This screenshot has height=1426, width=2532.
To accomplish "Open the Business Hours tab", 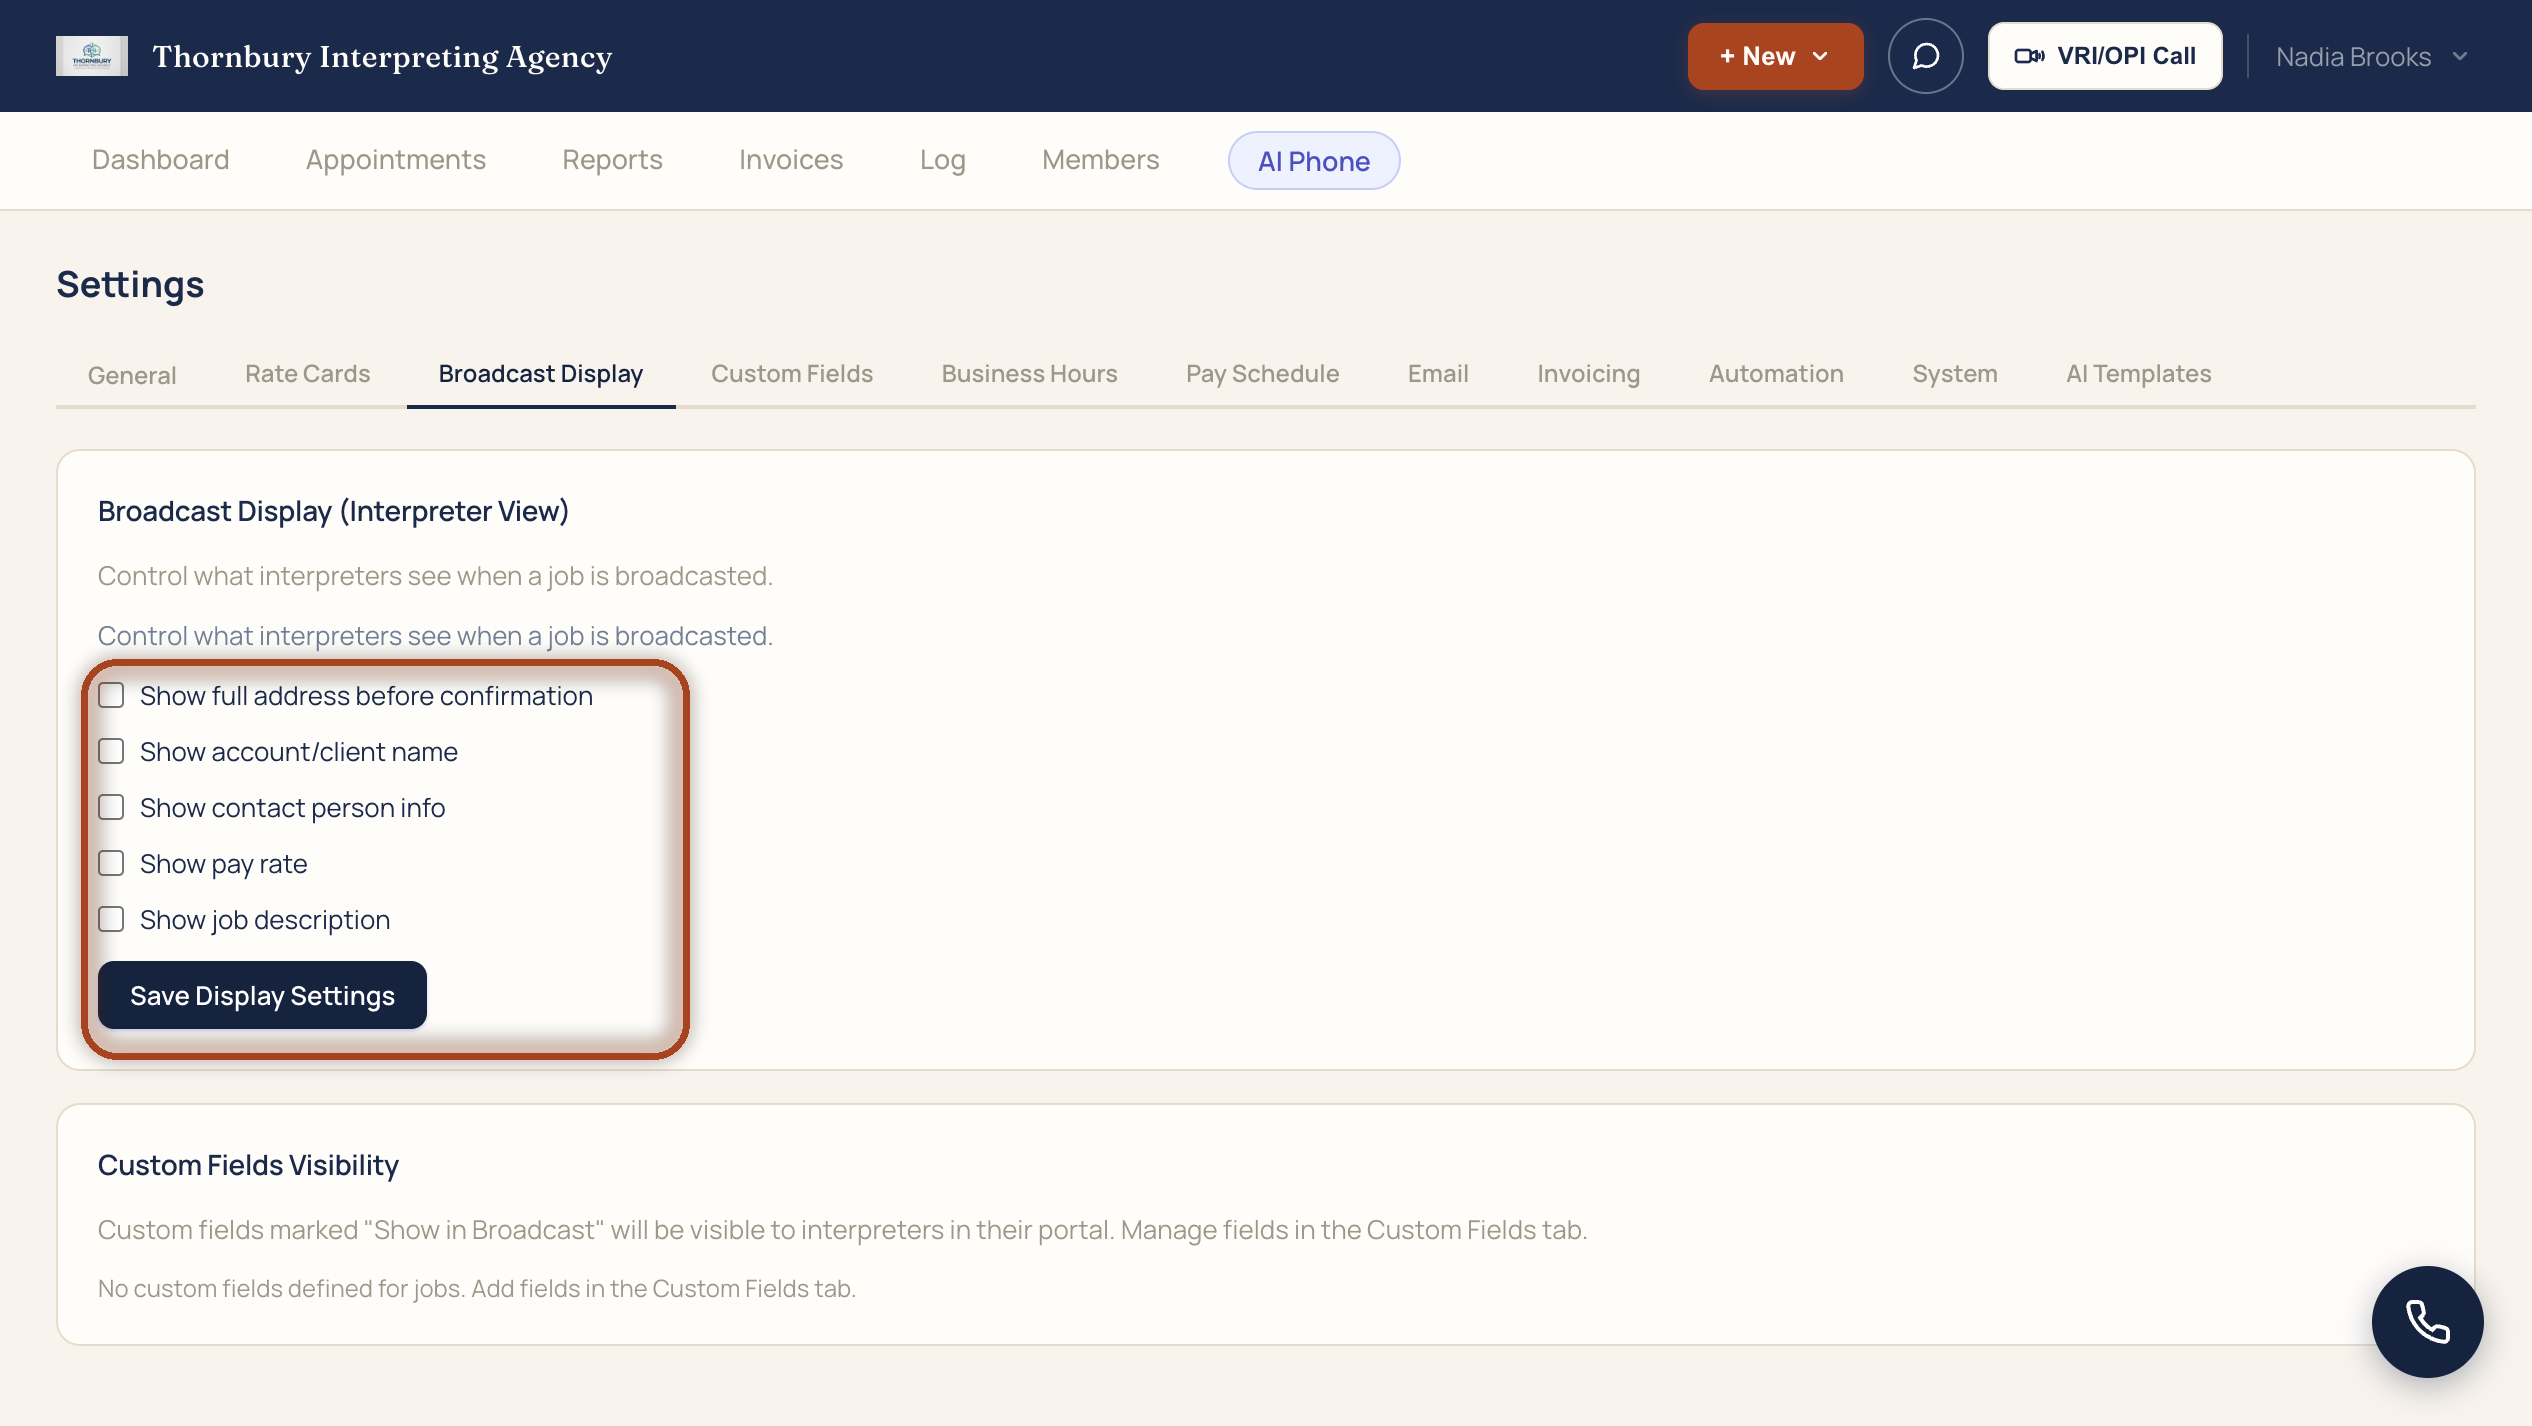I will (1029, 373).
